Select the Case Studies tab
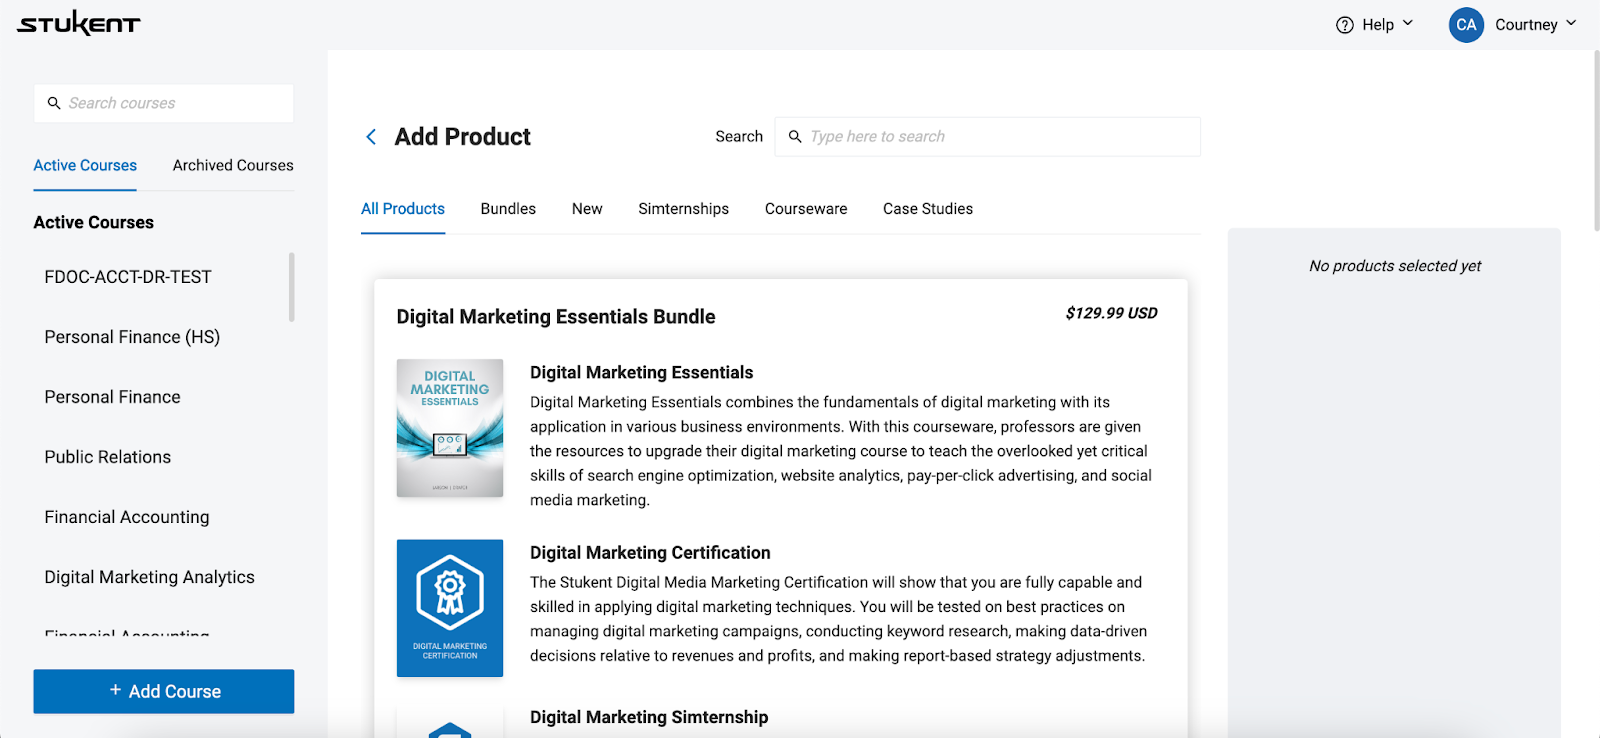Viewport: 1600px width, 738px height. [x=928, y=209]
